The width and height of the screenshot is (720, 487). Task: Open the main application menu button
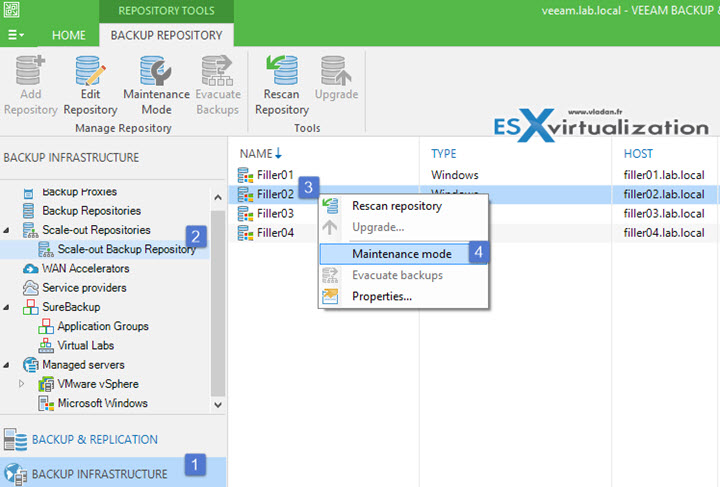tap(16, 35)
